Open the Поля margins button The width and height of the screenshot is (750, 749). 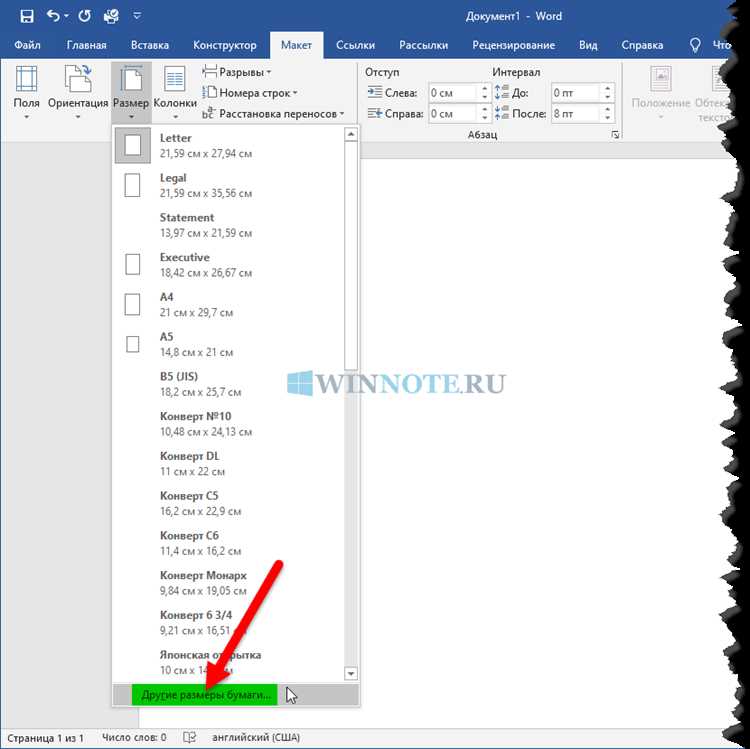tap(26, 92)
